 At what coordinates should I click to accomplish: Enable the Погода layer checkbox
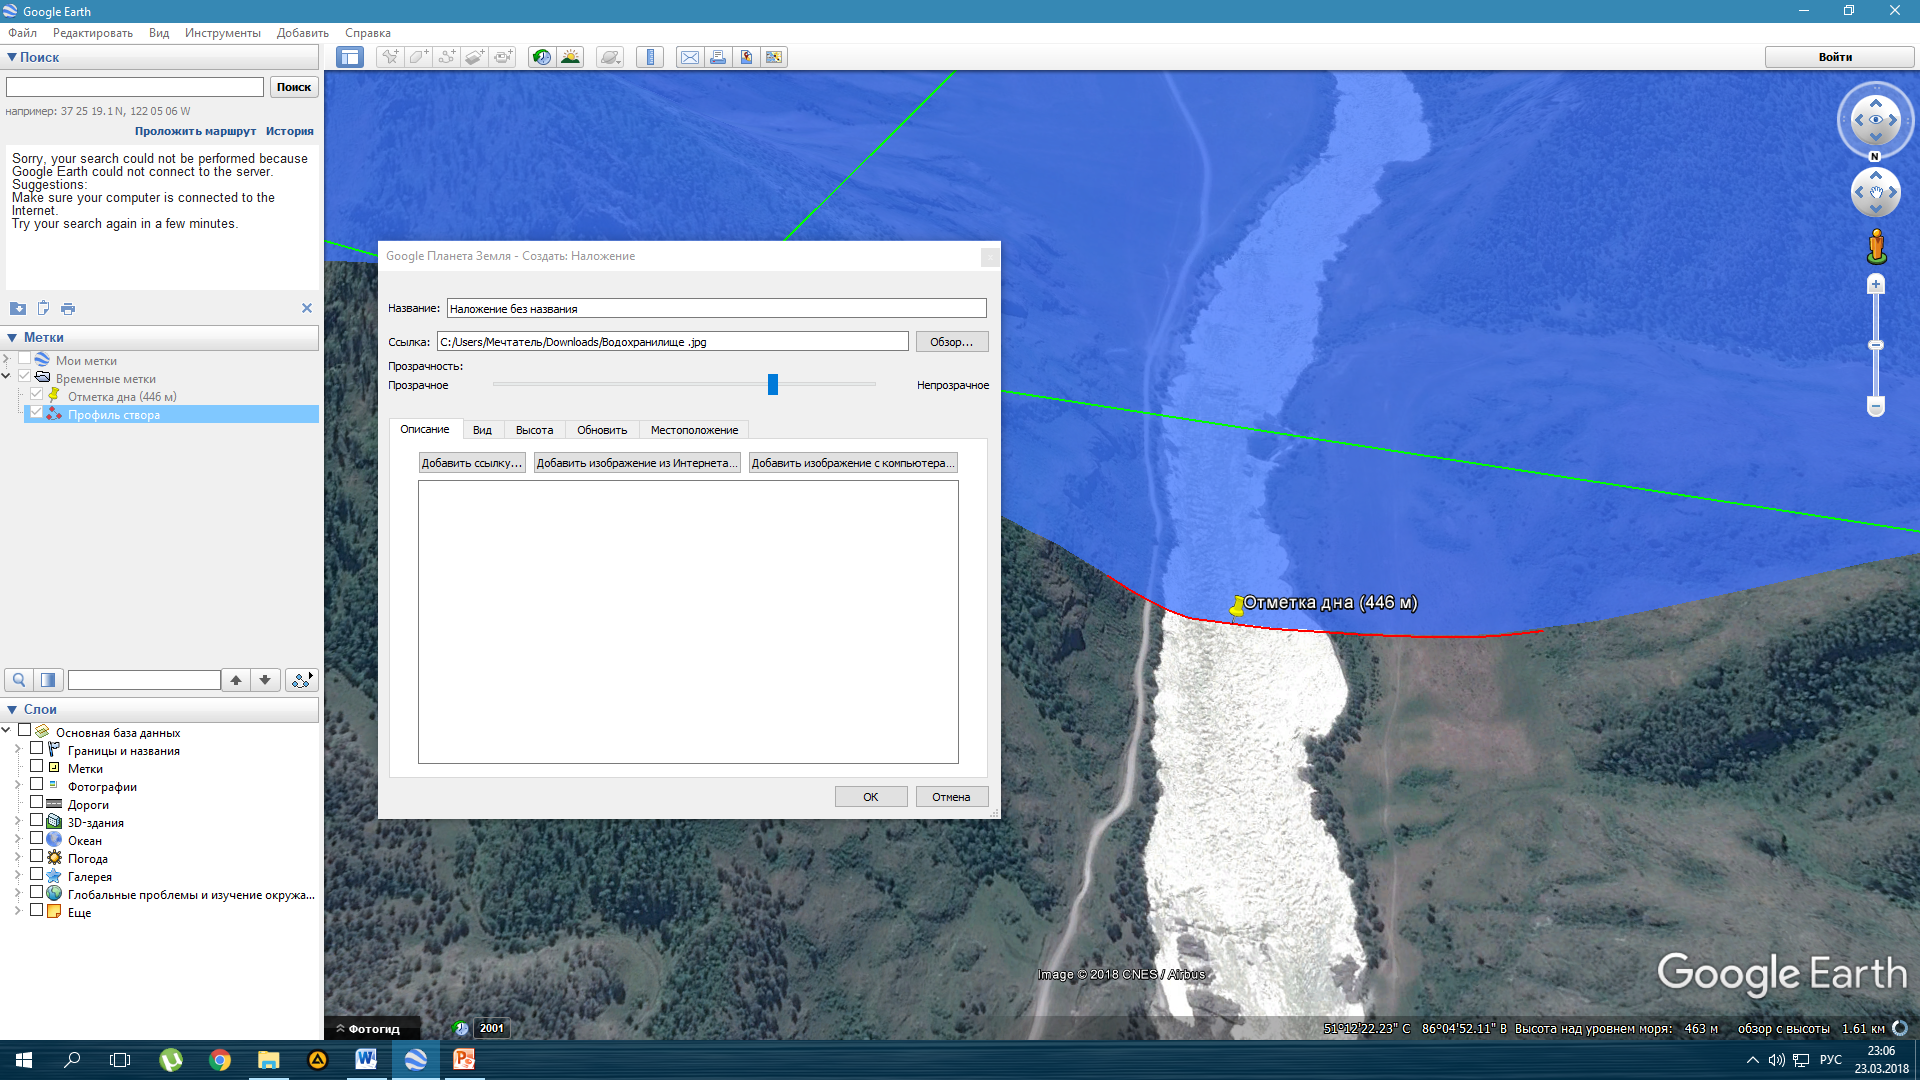click(x=36, y=856)
